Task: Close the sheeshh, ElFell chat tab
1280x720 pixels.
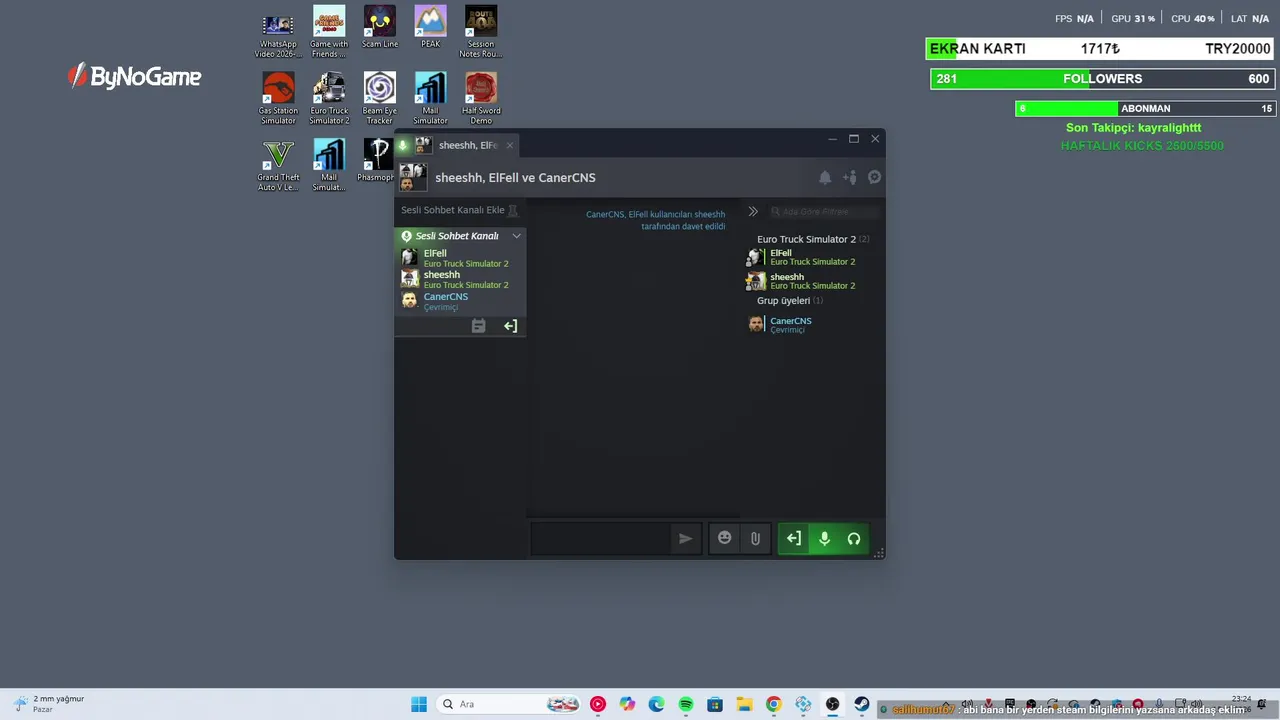Action: (x=509, y=145)
